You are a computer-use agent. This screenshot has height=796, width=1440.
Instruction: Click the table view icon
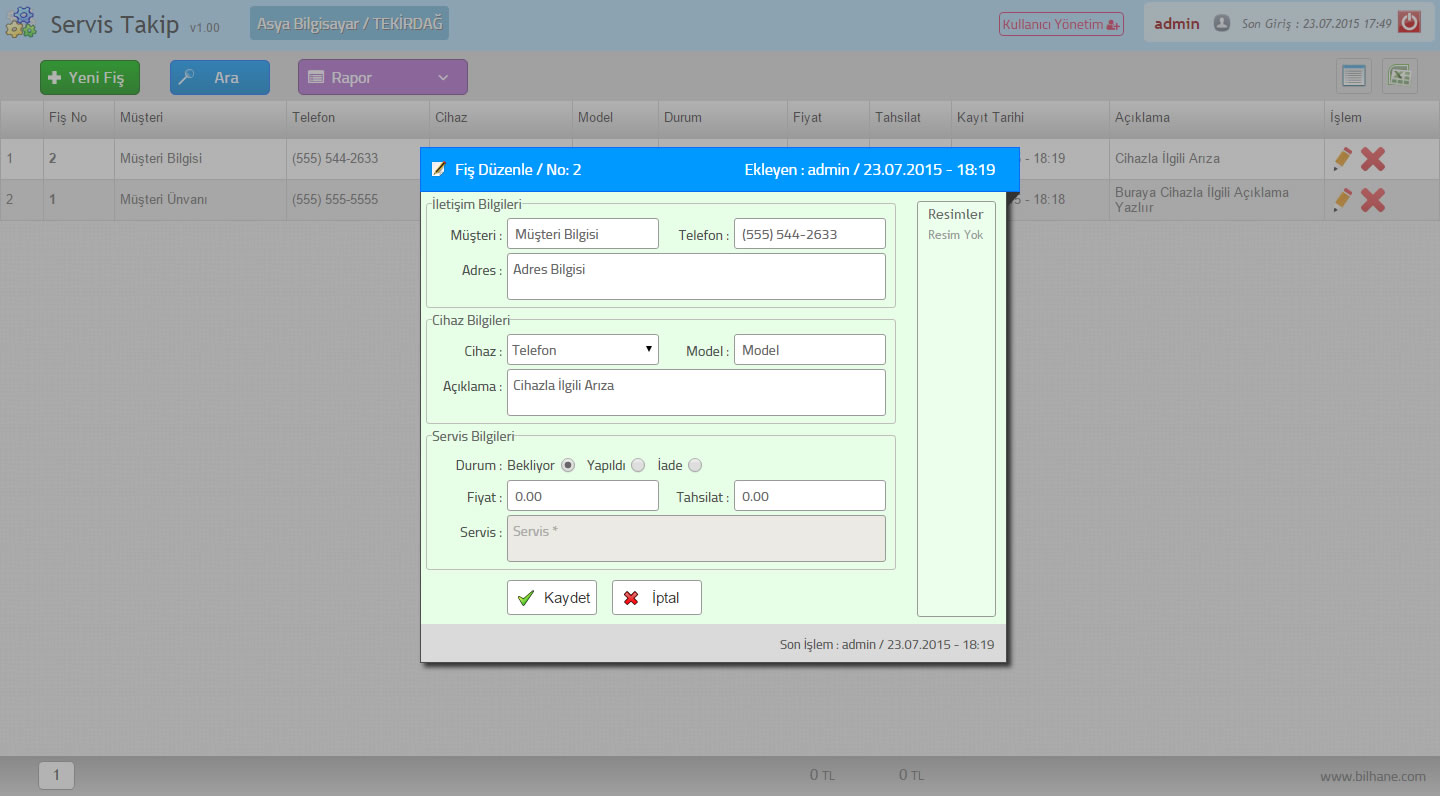click(1354, 77)
